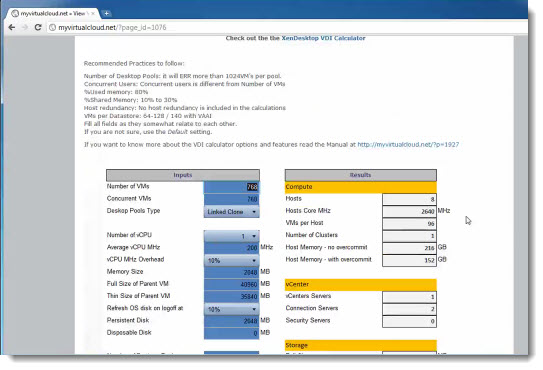Click the Results table header

tap(360, 175)
